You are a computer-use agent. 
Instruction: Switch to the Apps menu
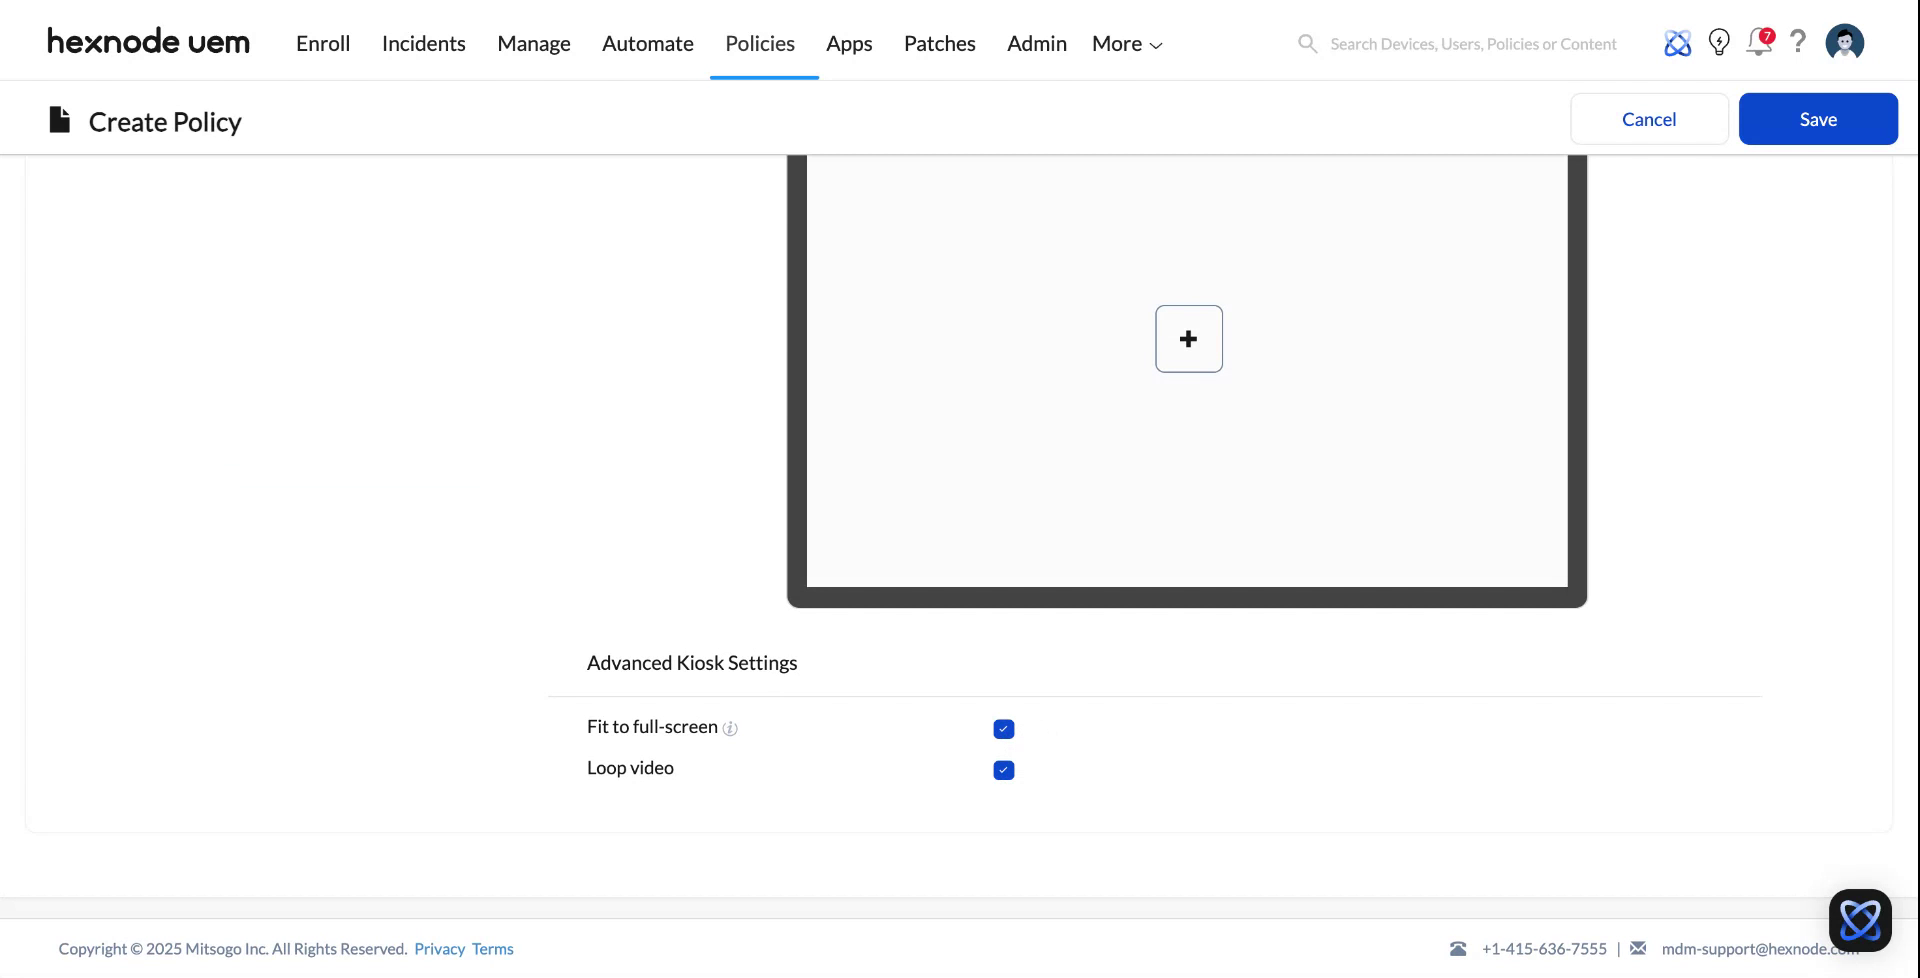849,43
